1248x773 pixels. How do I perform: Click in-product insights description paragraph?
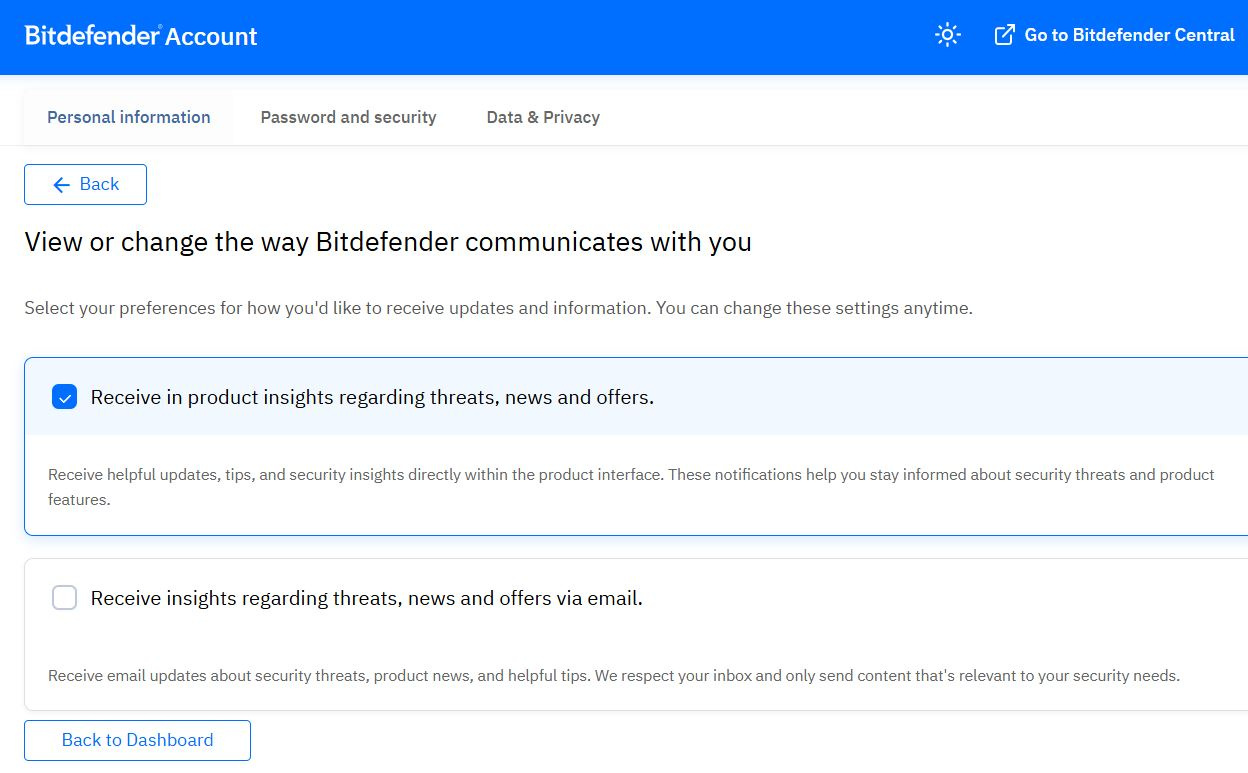click(631, 487)
